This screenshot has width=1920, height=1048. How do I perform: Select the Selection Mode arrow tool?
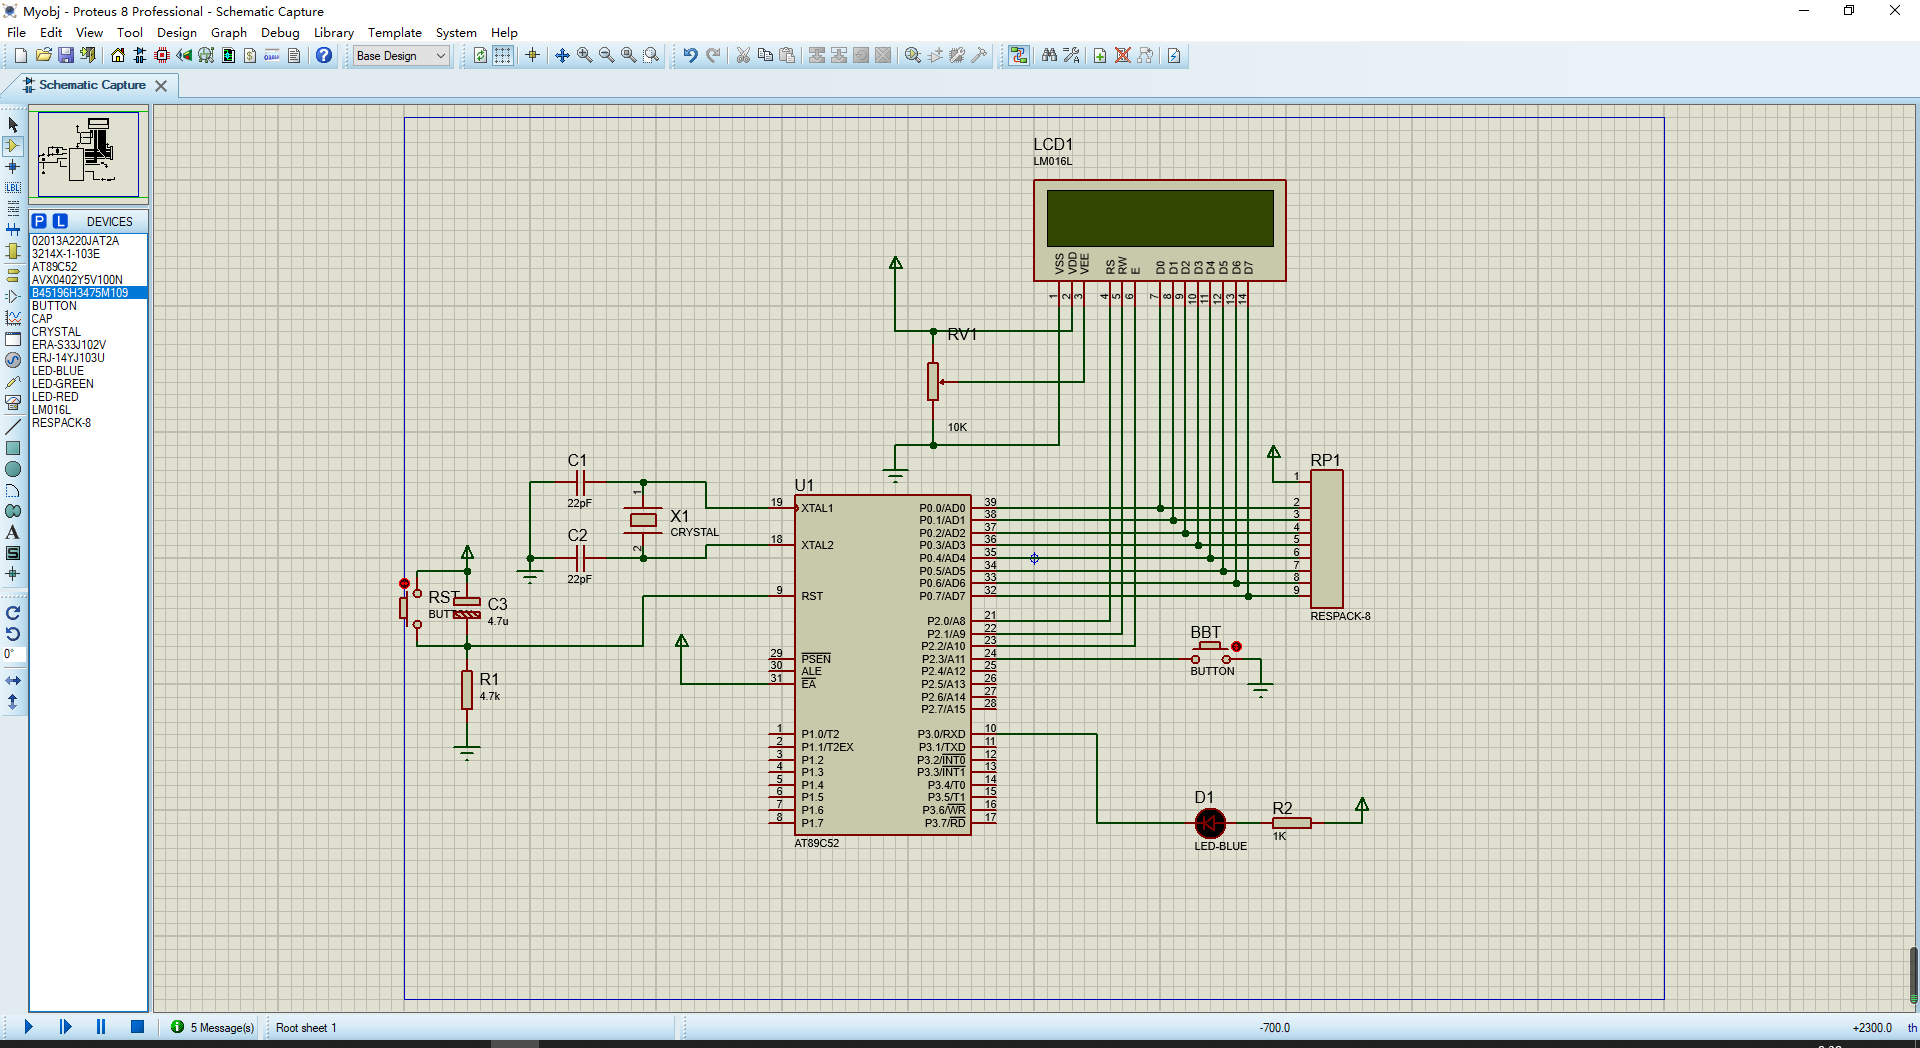coord(13,125)
